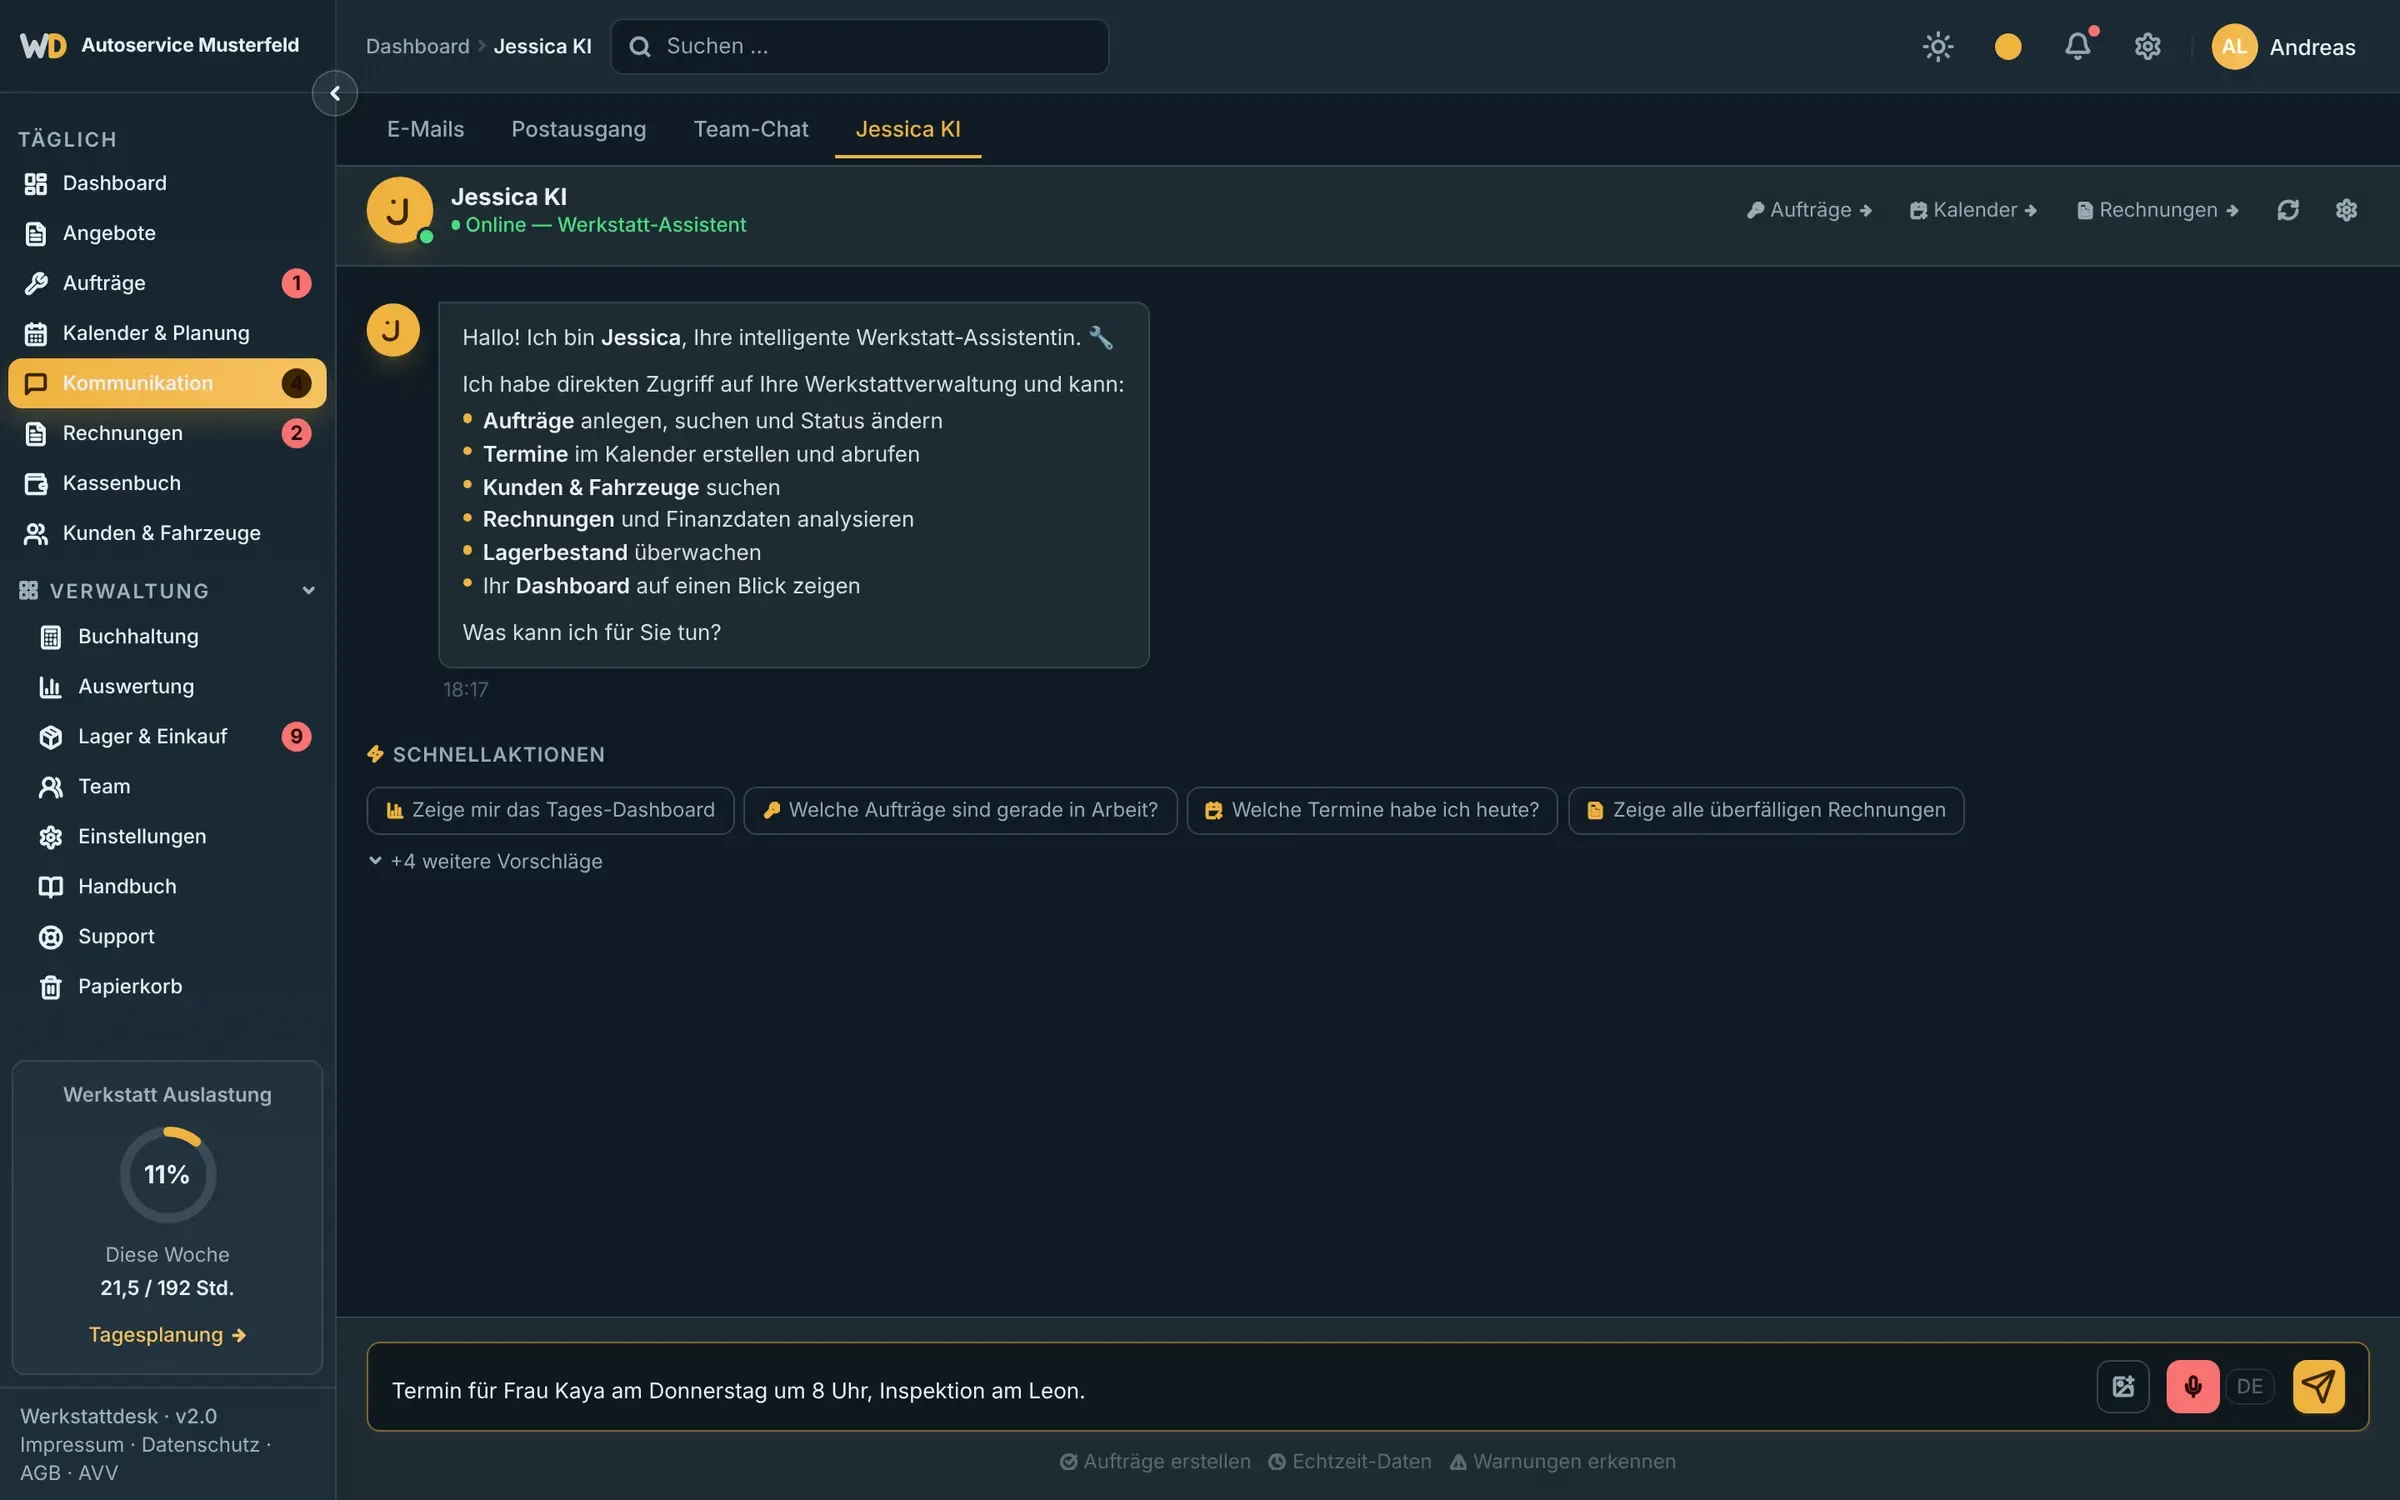
Task: Click the Suchen search field
Action: pyautogui.click(x=860, y=46)
